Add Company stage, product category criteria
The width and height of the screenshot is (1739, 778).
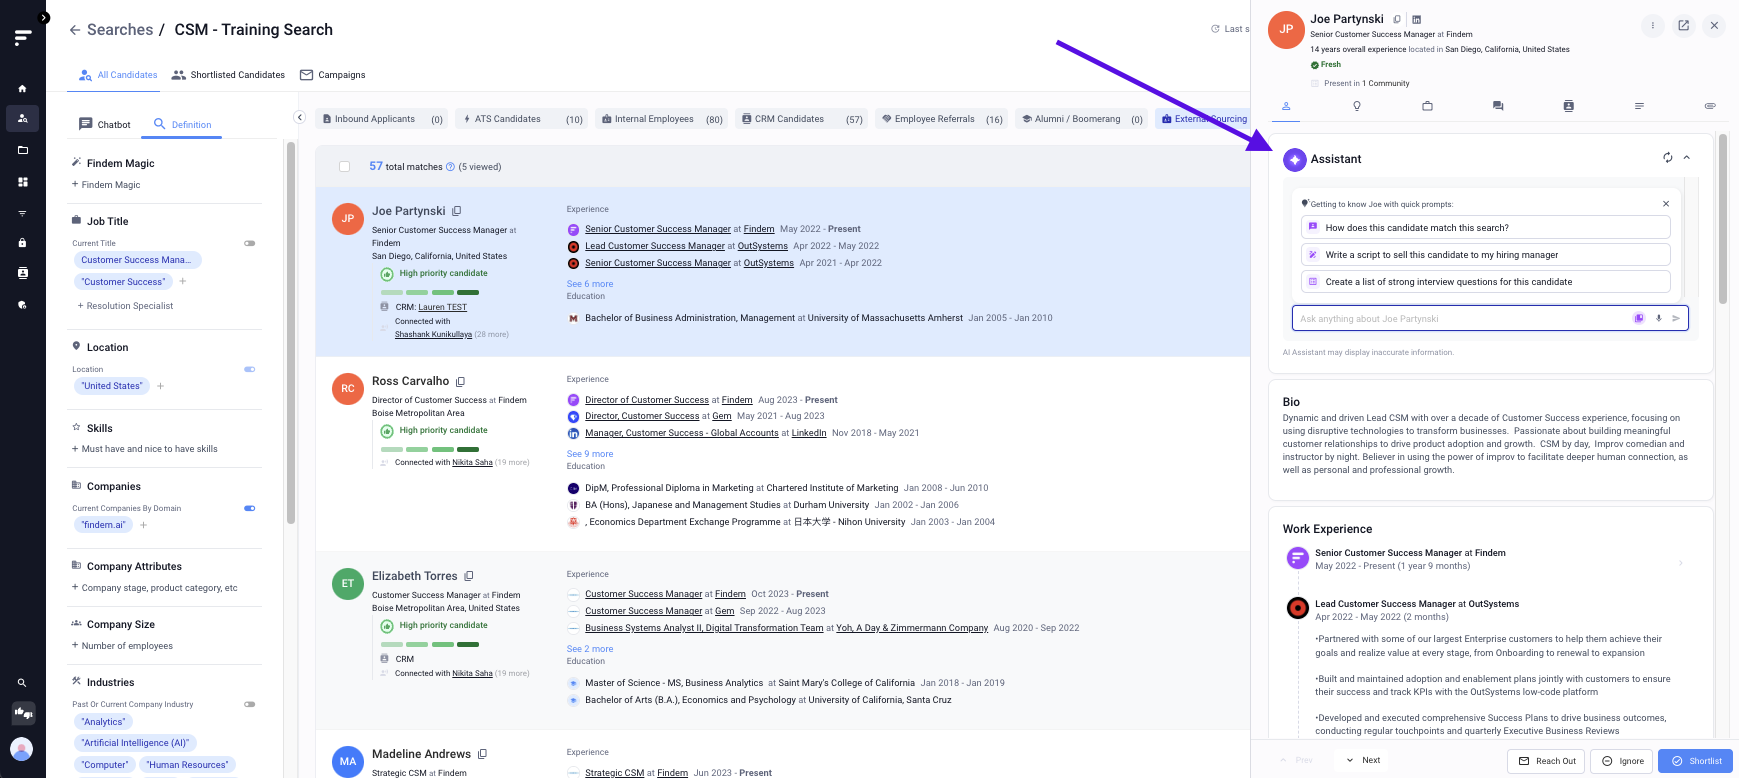(x=155, y=588)
